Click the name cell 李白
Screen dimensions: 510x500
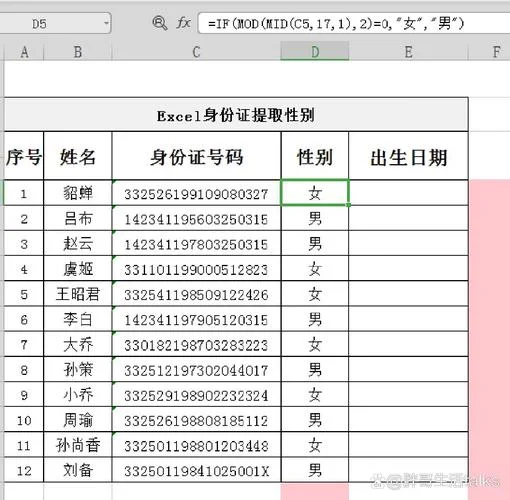[x=78, y=319]
